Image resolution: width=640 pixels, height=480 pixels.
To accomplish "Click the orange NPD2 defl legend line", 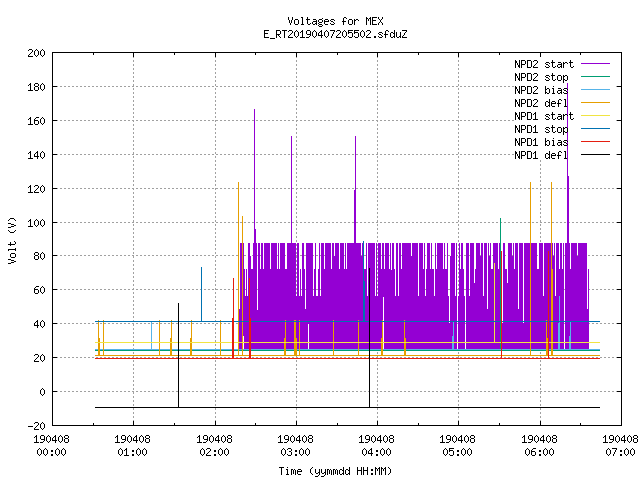I will click(596, 103).
